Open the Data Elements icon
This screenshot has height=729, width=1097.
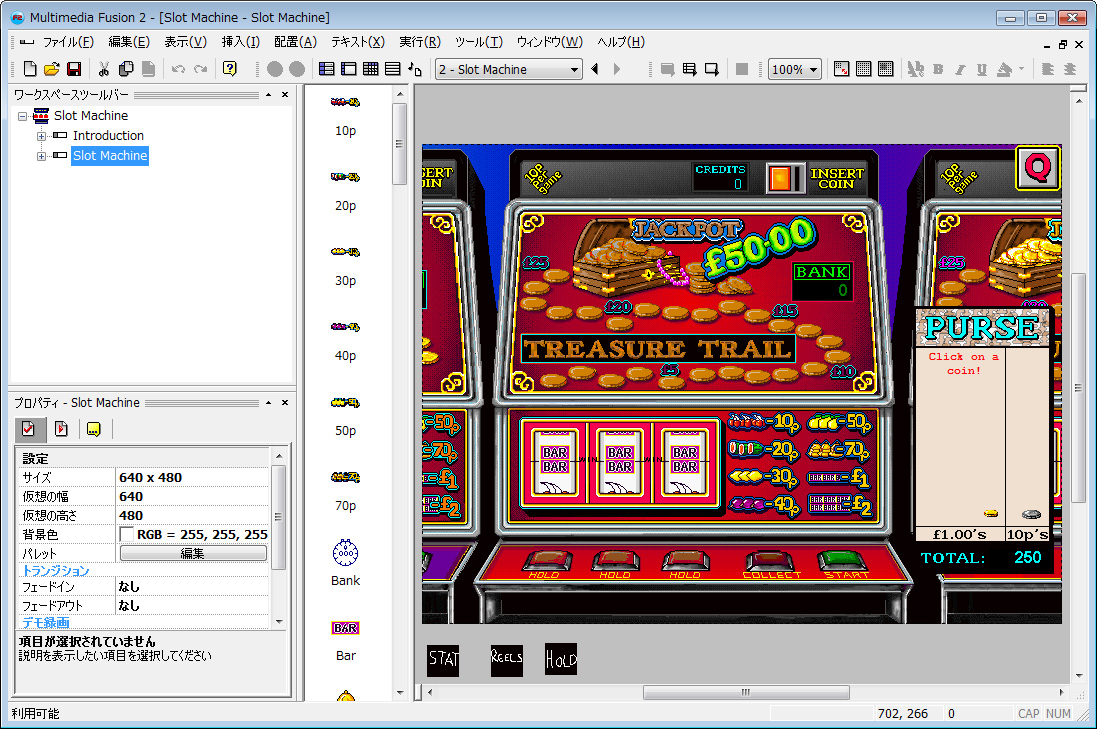point(415,69)
